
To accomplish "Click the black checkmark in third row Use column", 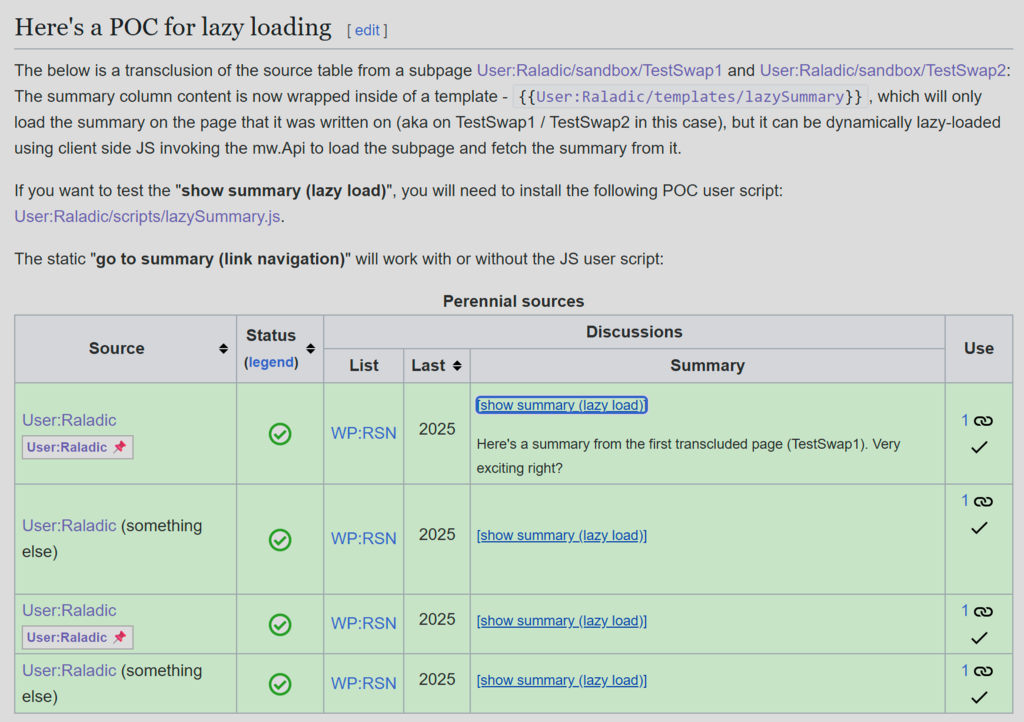I will click(979, 638).
